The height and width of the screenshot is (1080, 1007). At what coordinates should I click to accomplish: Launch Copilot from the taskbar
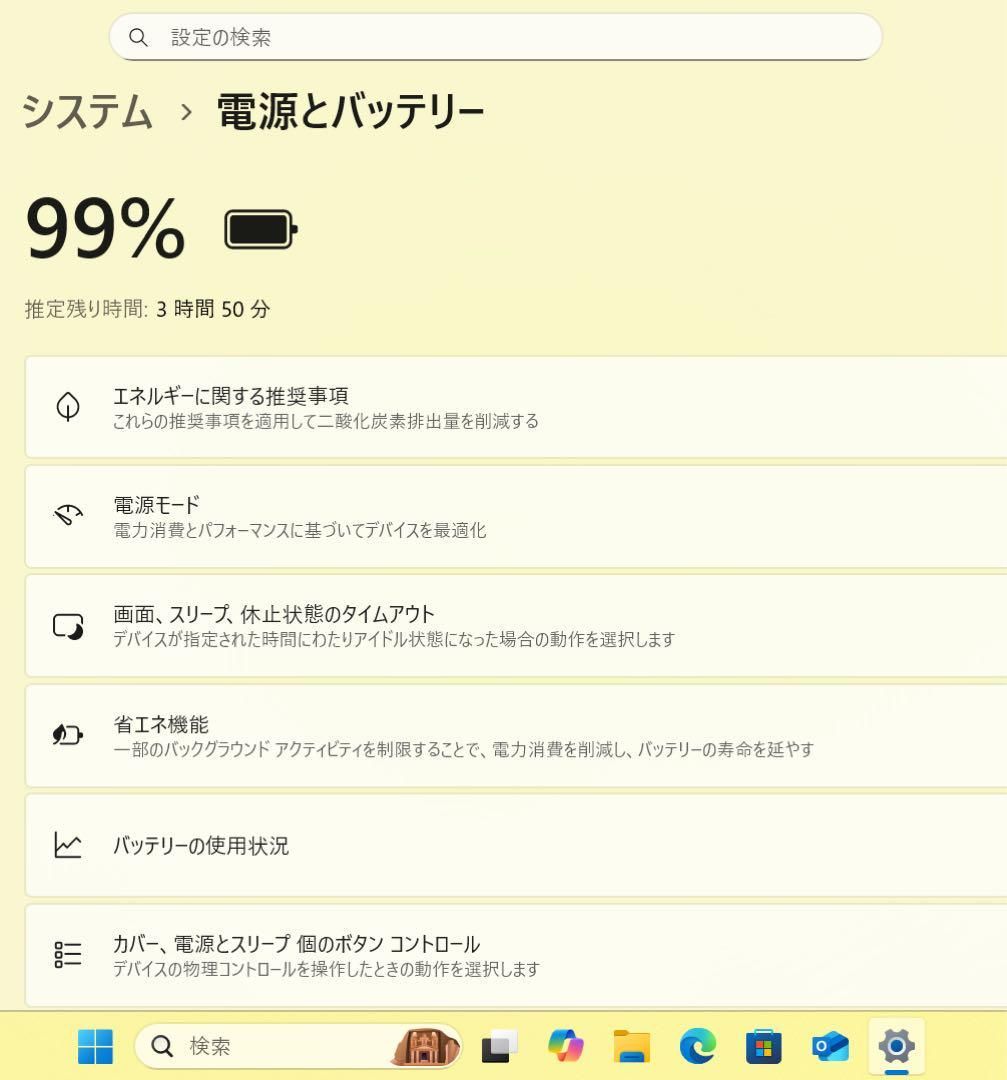pos(566,1046)
